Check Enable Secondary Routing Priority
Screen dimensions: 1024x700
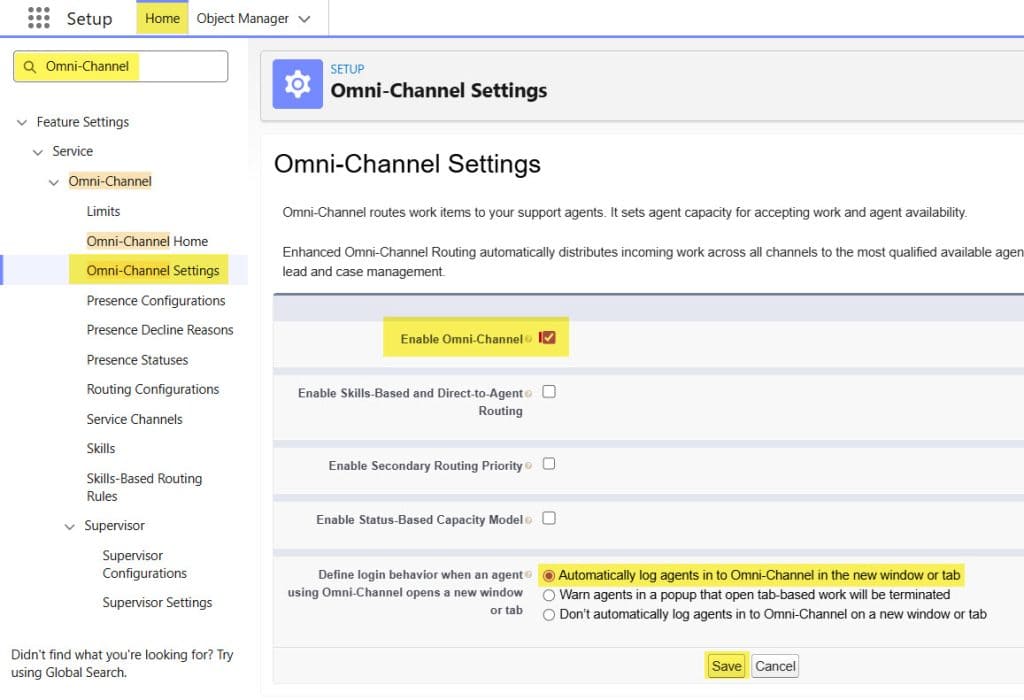pos(549,464)
